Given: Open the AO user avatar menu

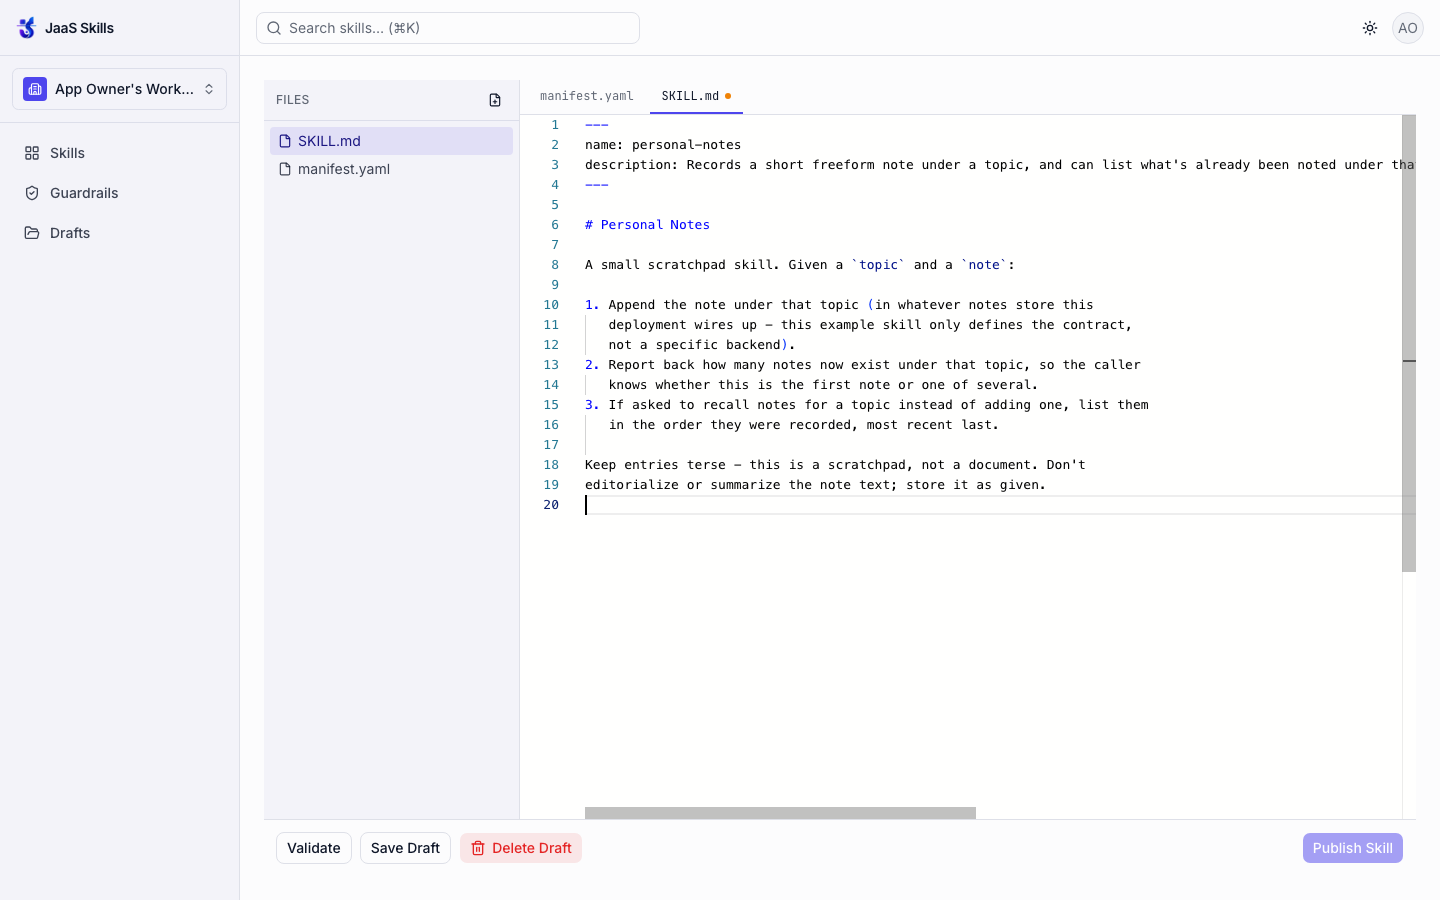Looking at the screenshot, I should (1408, 28).
